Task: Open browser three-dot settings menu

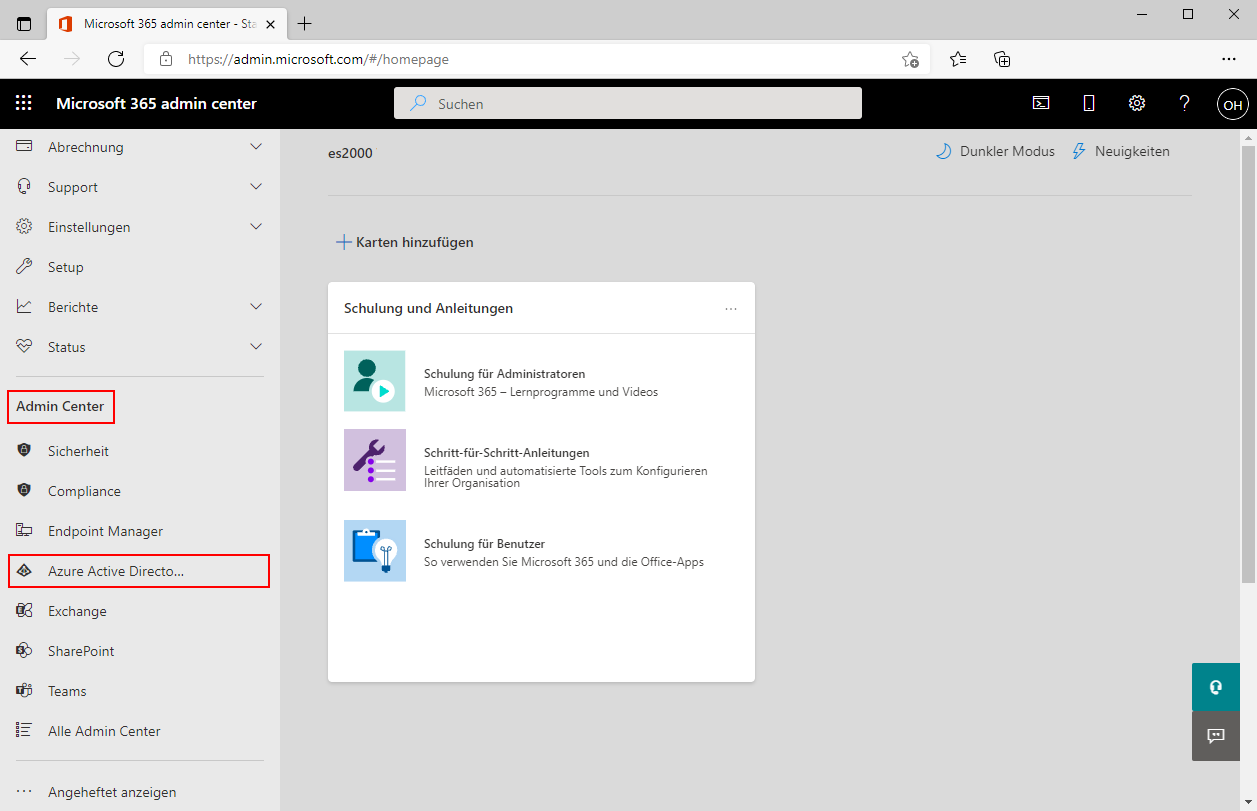Action: pos(1229,59)
